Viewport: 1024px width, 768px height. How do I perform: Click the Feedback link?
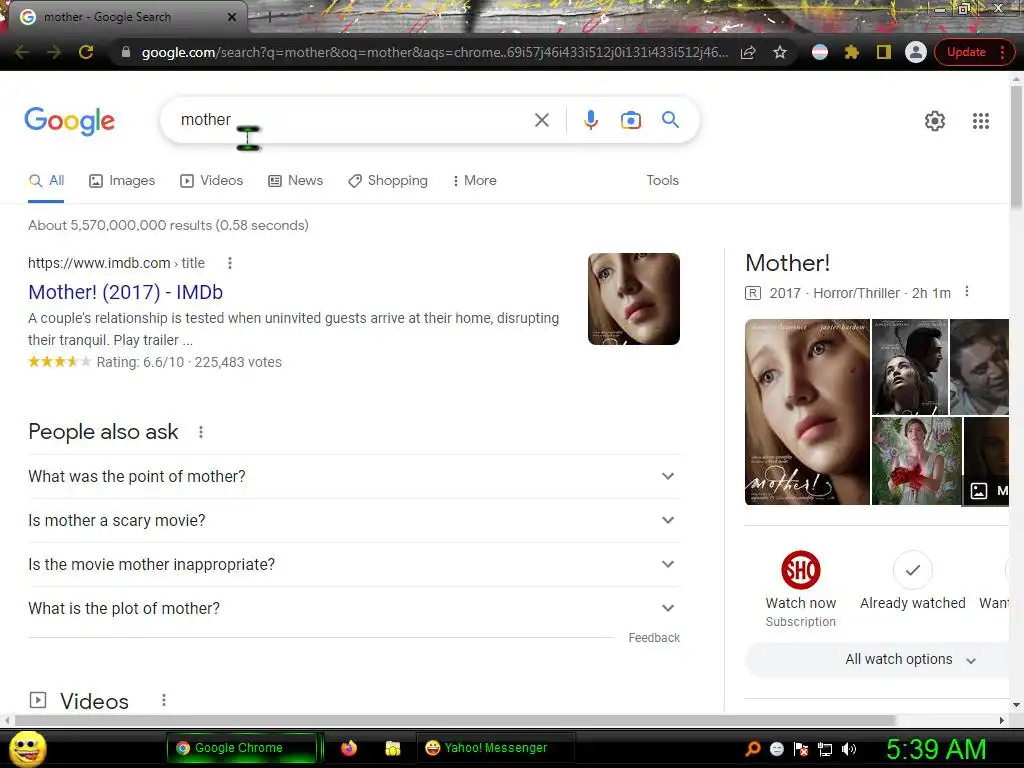[654, 637]
